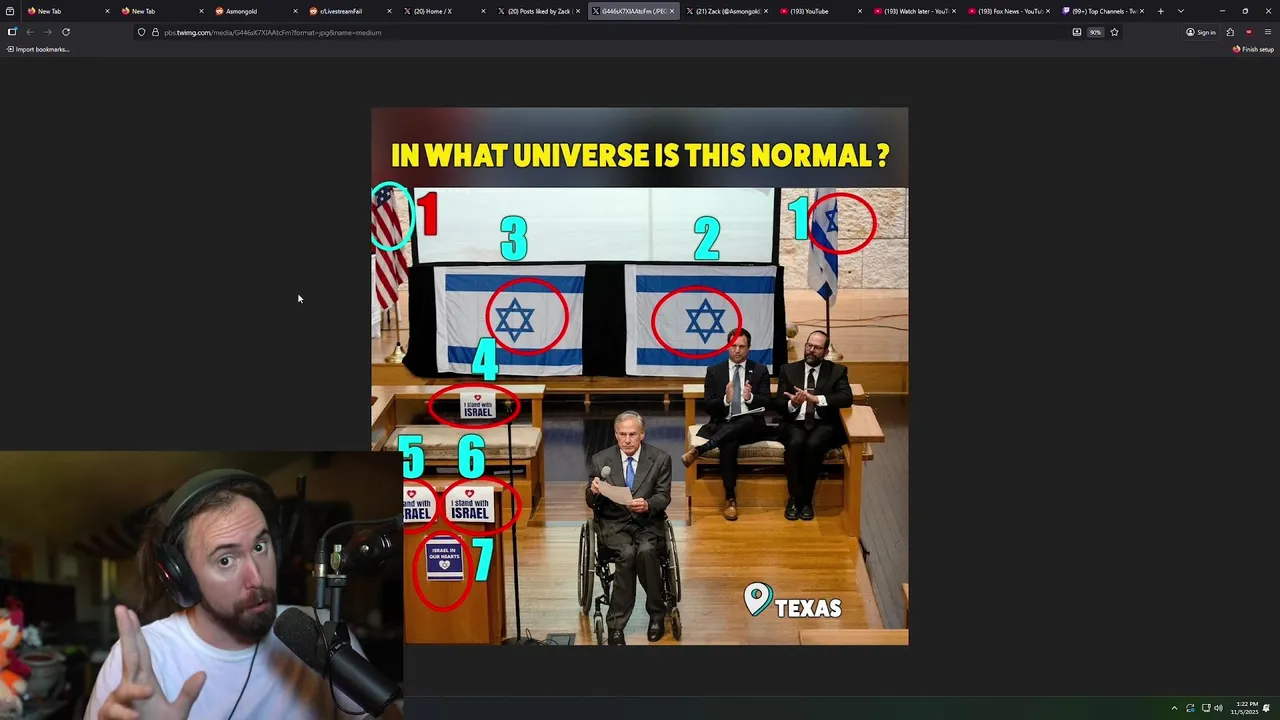Click Finish setup link
The image size is (1280, 720).
(1254, 49)
